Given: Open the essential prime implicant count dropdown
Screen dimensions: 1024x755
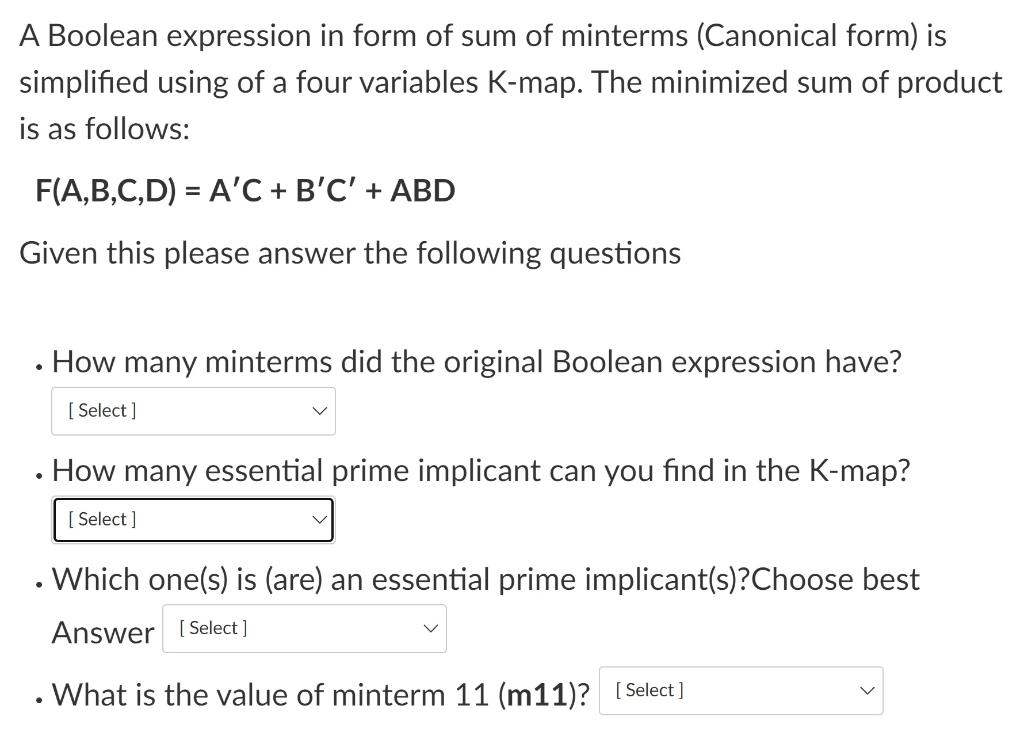Looking at the screenshot, I should pos(193,520).
